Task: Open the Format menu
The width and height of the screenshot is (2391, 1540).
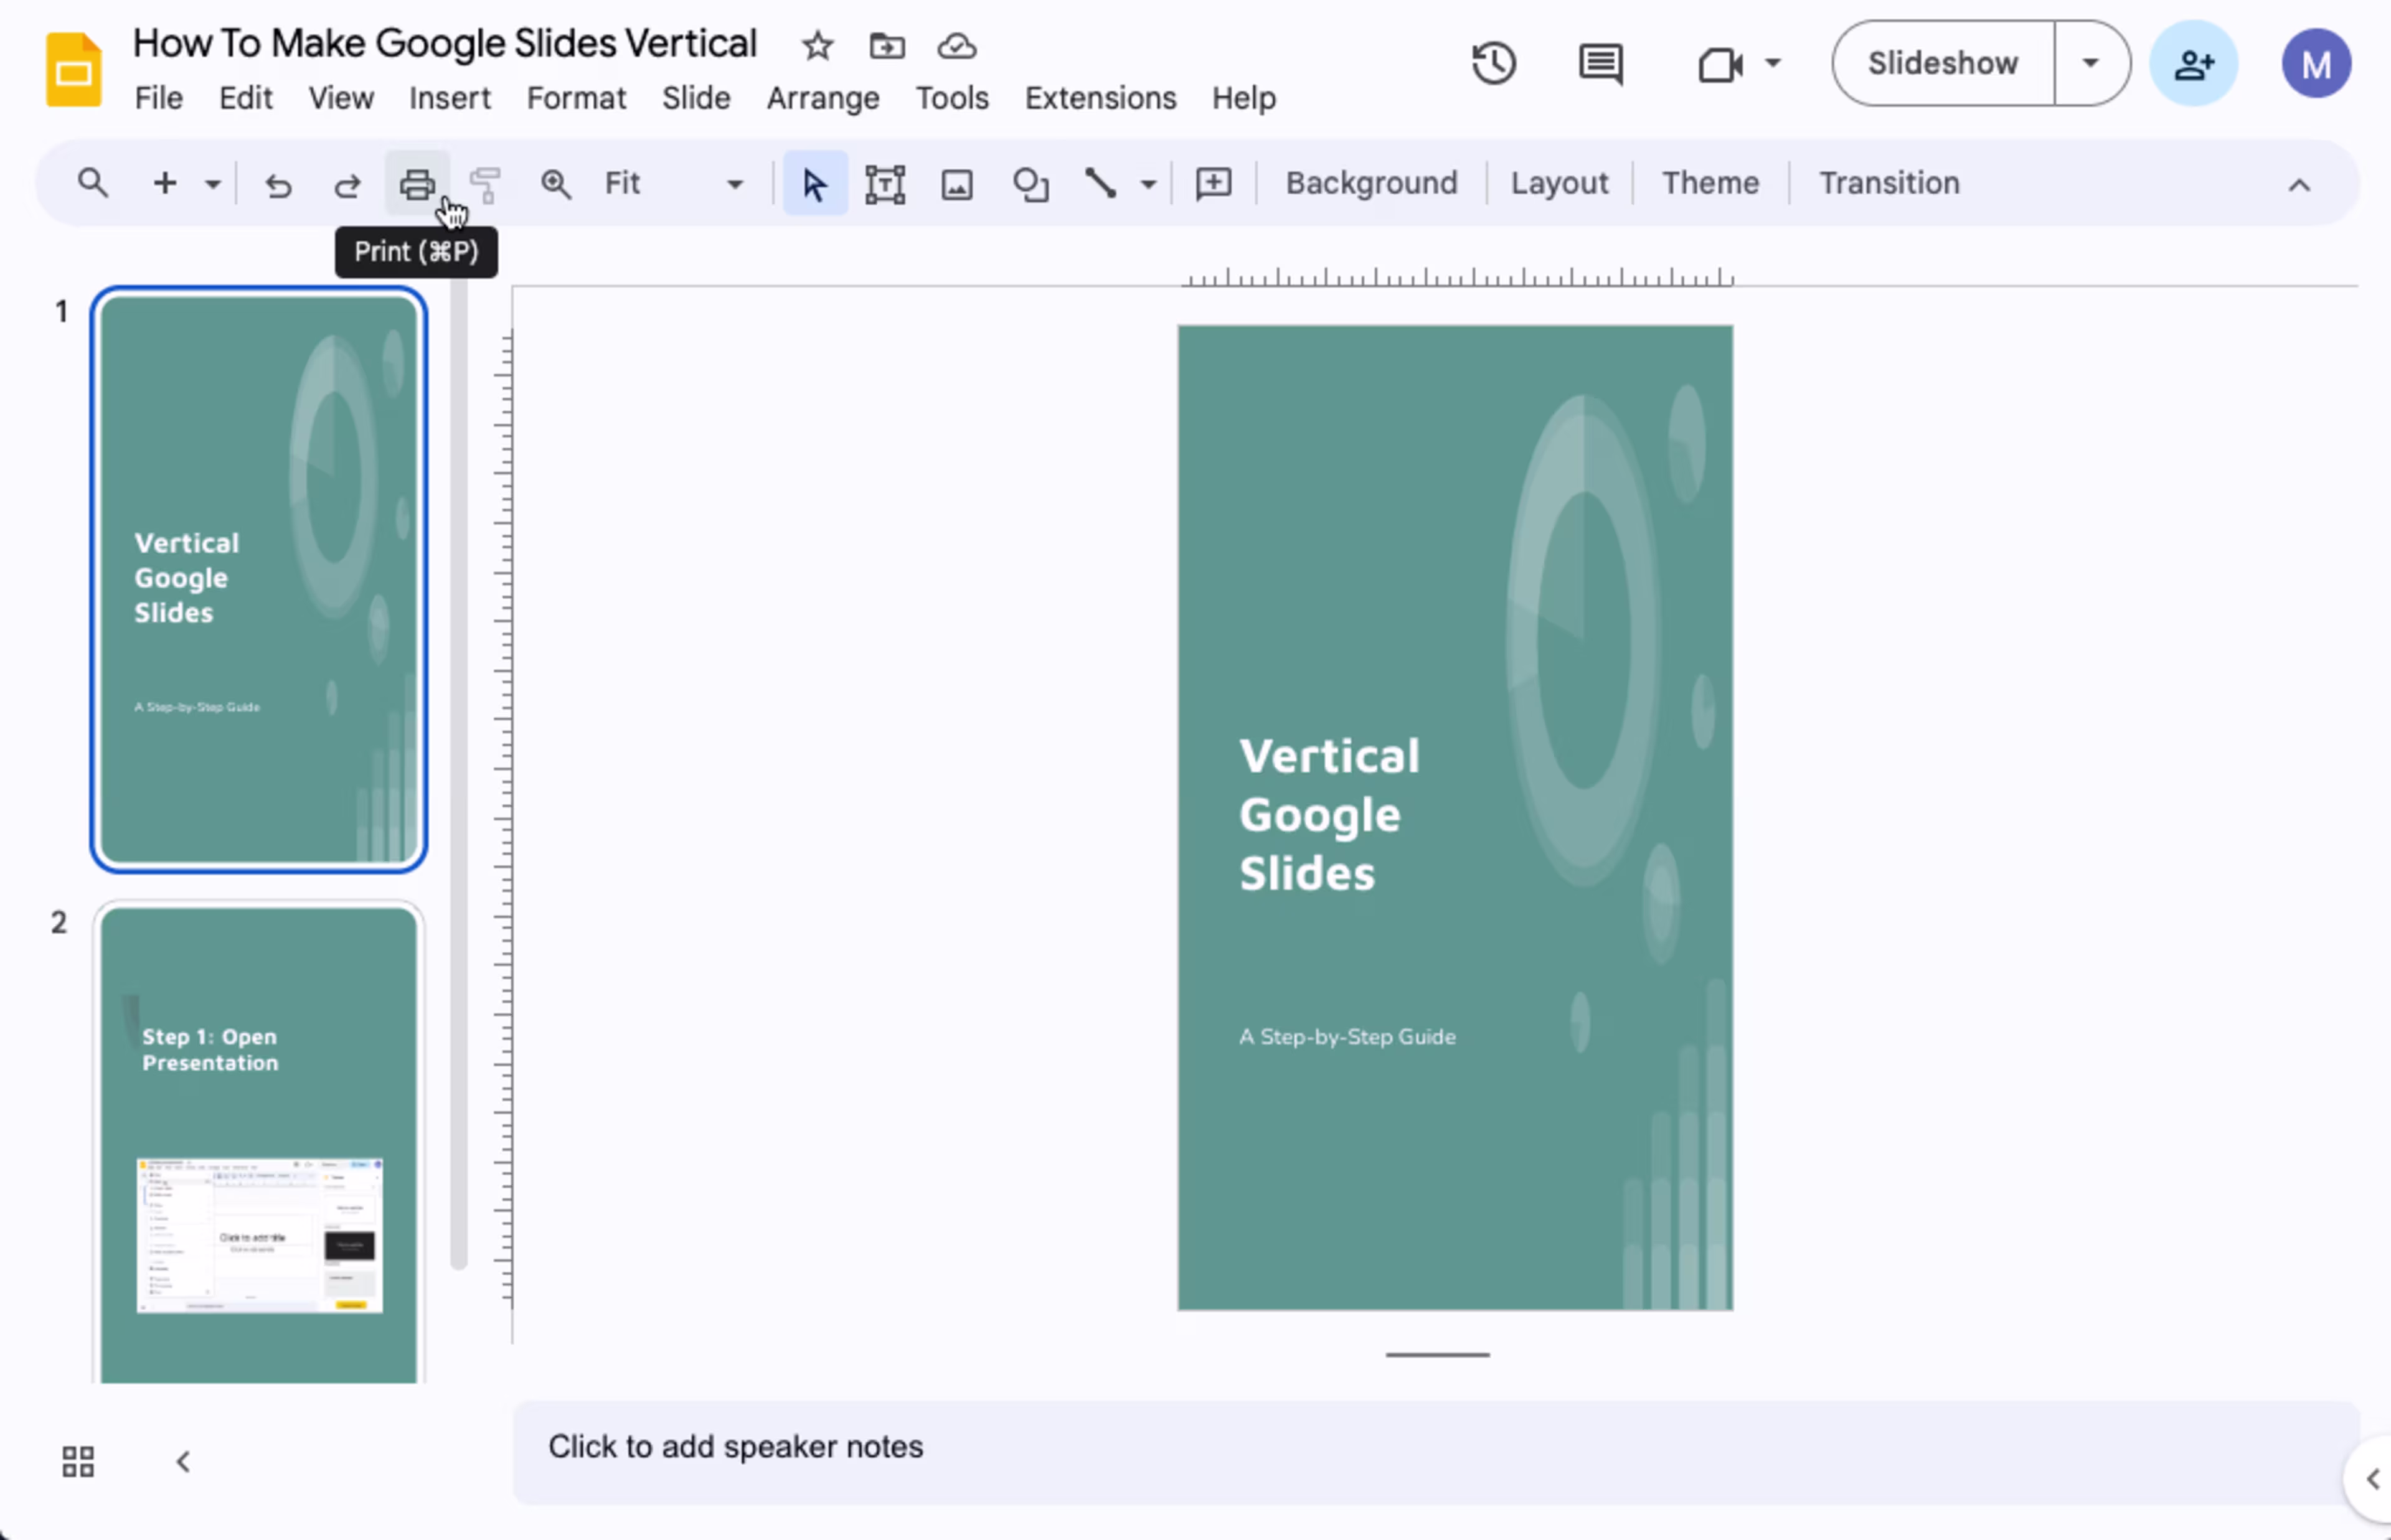Action: 576,98
